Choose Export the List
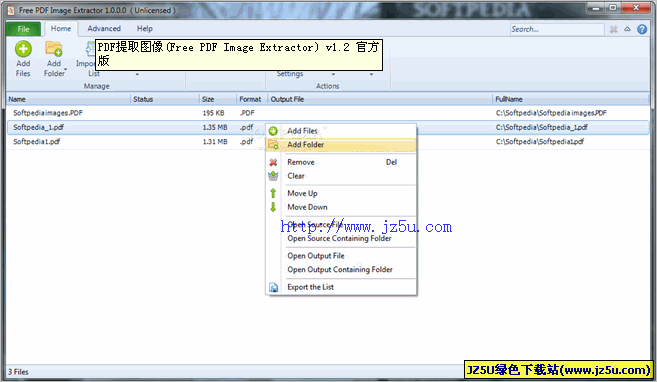Image resolution: width=657 pixels, height=382 pixels. click(x=341, y=287)
